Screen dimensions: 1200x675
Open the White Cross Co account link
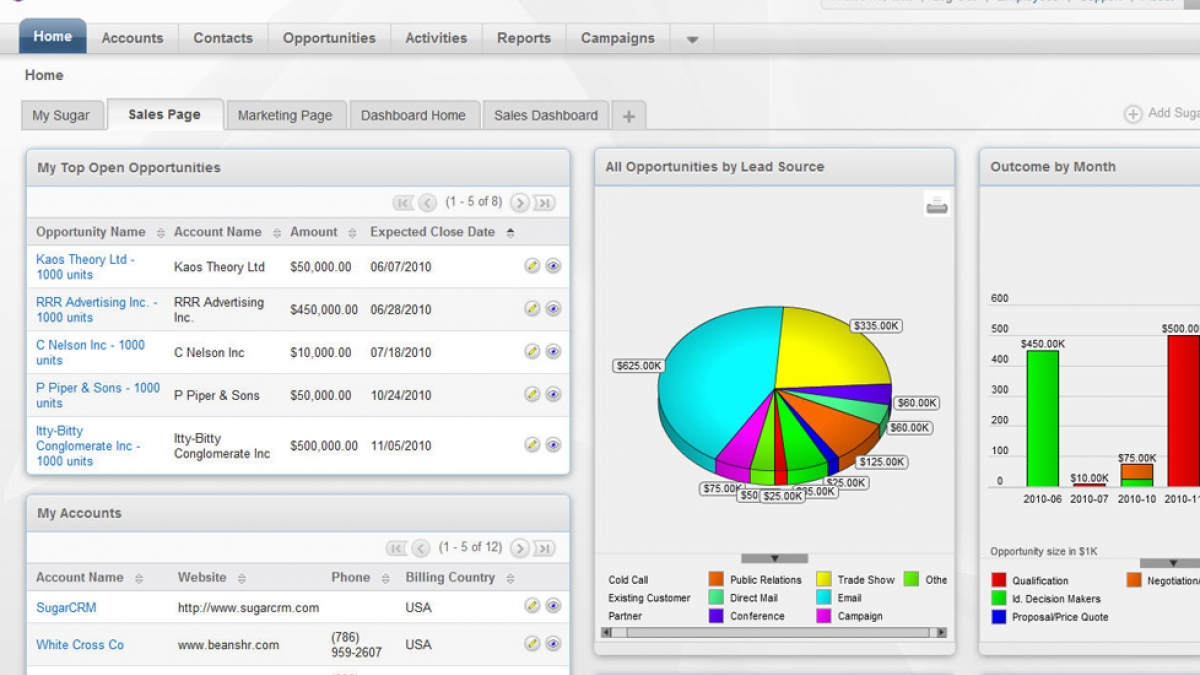pyautogui.click(x=80, y=645)
